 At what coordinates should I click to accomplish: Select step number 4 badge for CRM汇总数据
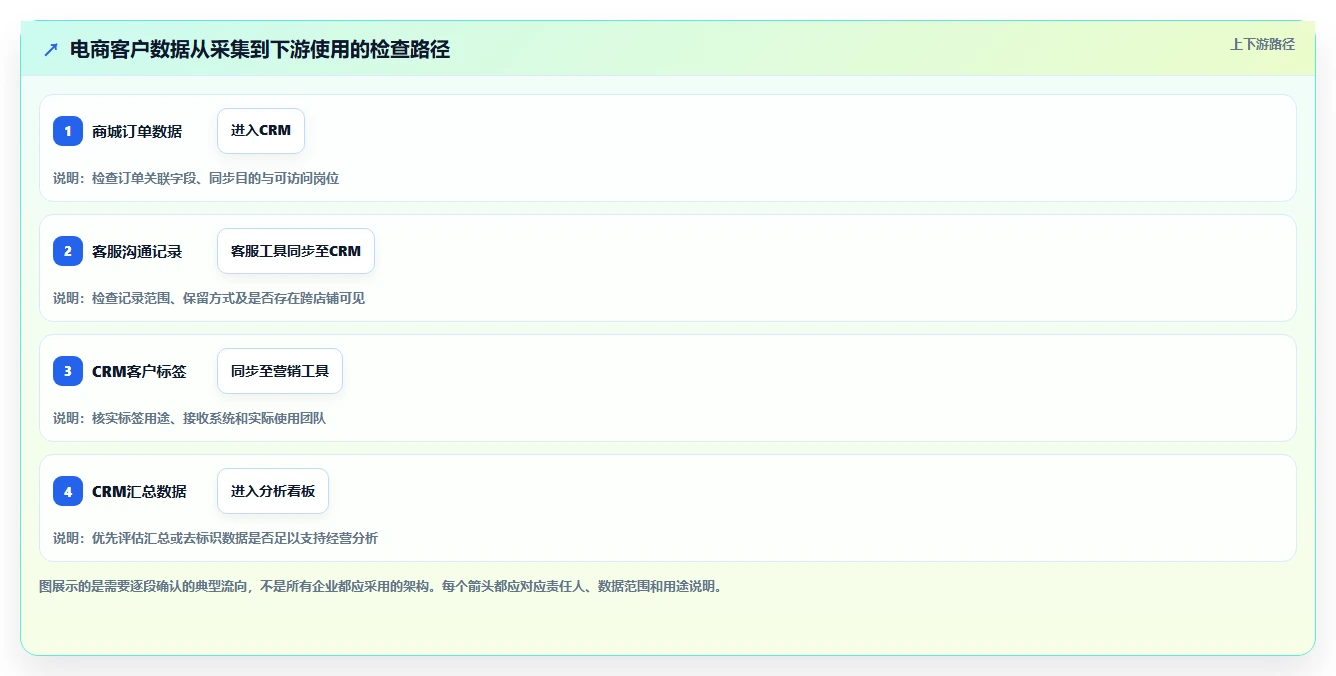68,491
